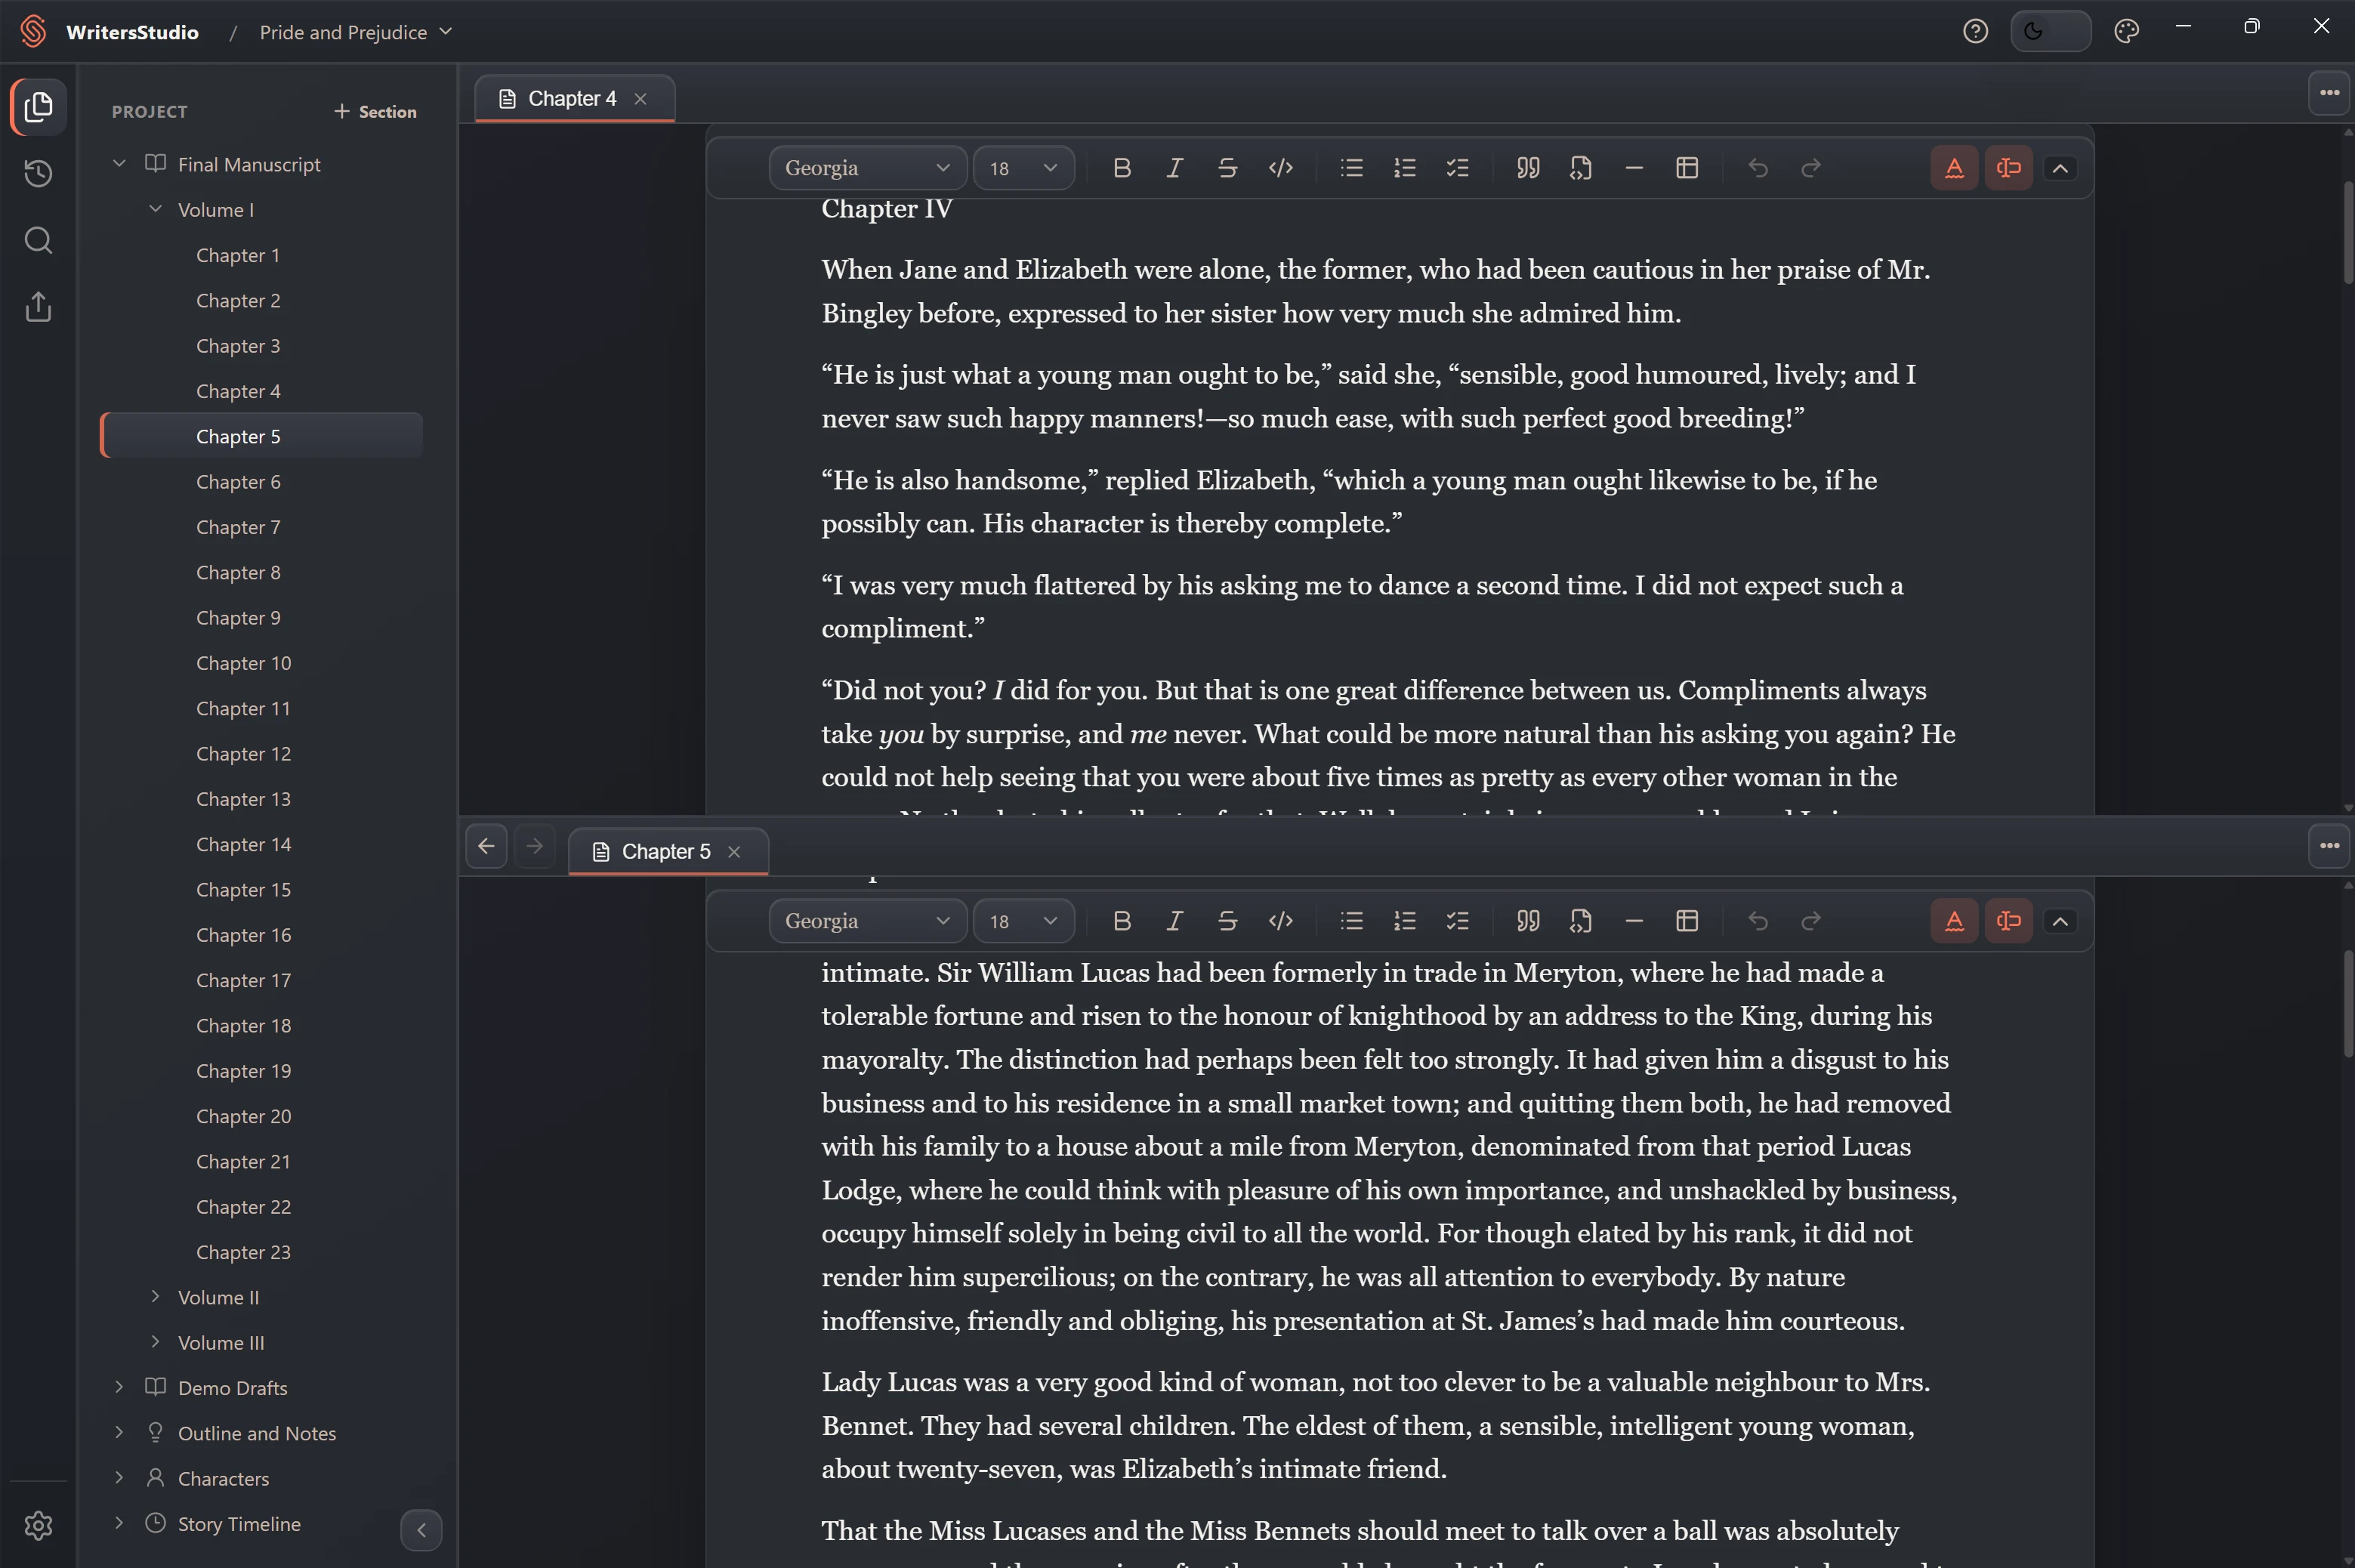The image size is (2355, 1568).
Task: Open the project files sidebar icon
Action: [38, 107]
